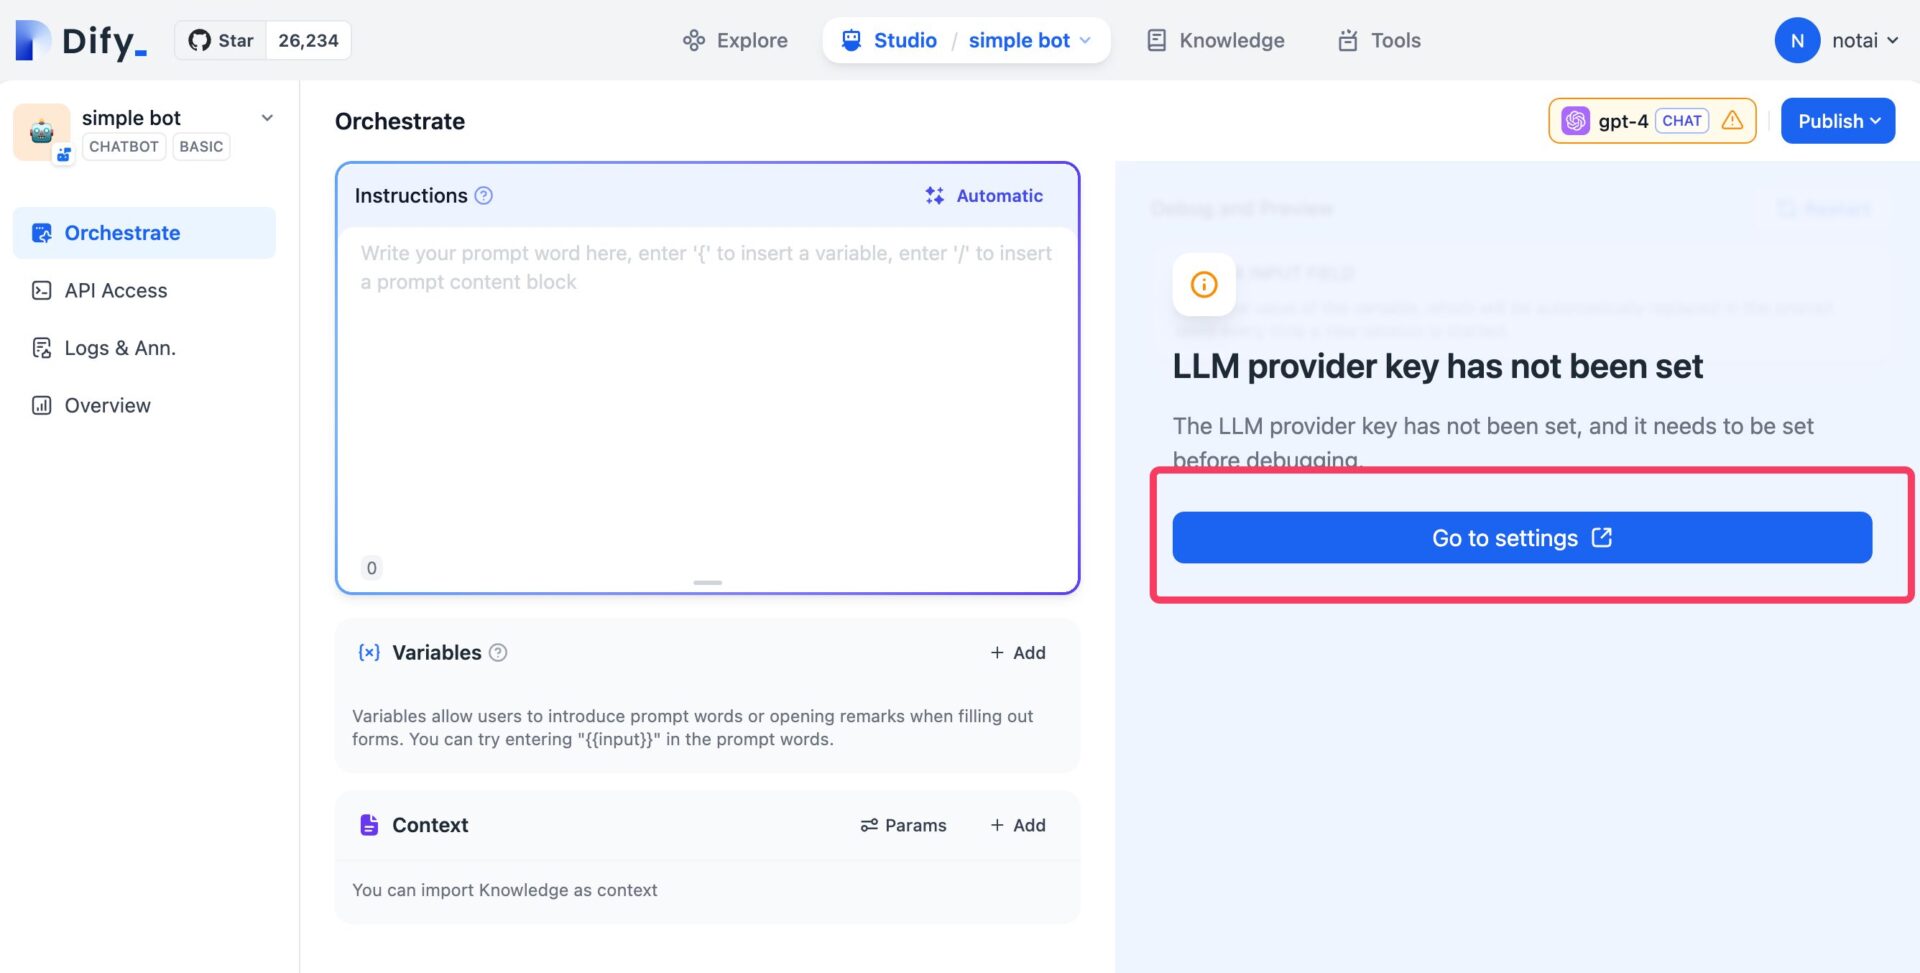Go to the Tools section
The height and width of the screenshot is (973, 1920).
click(x=1379, y=40)
